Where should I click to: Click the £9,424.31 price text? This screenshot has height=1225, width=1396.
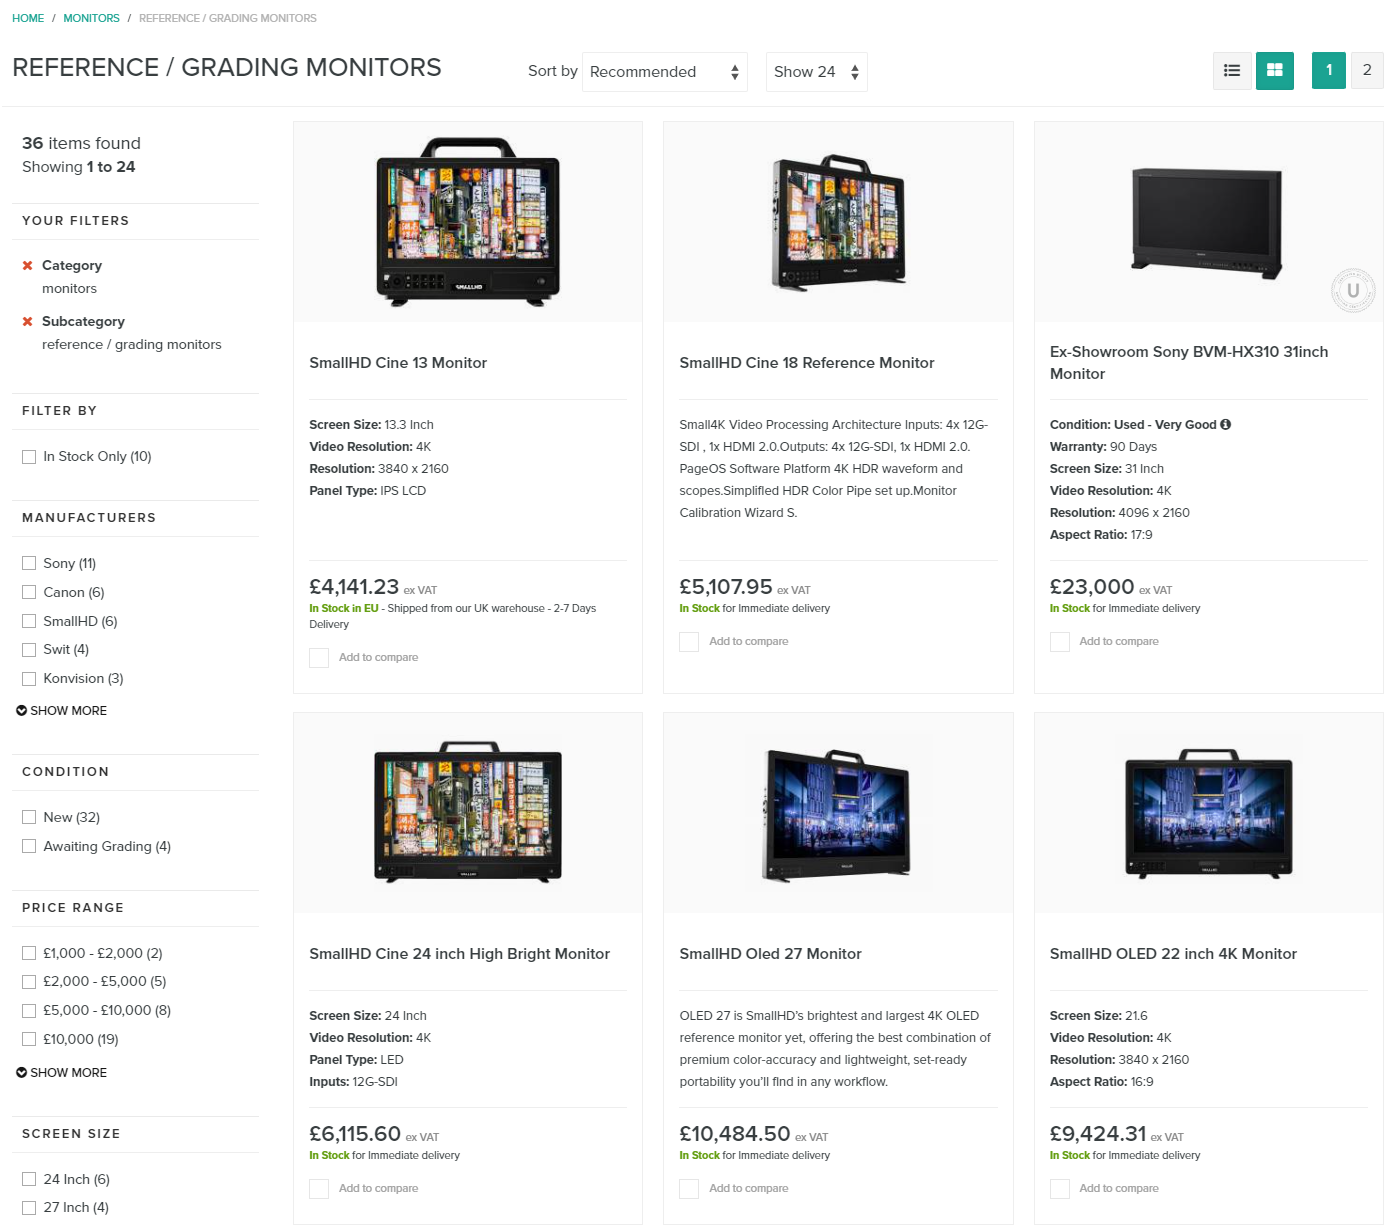1098,1134
